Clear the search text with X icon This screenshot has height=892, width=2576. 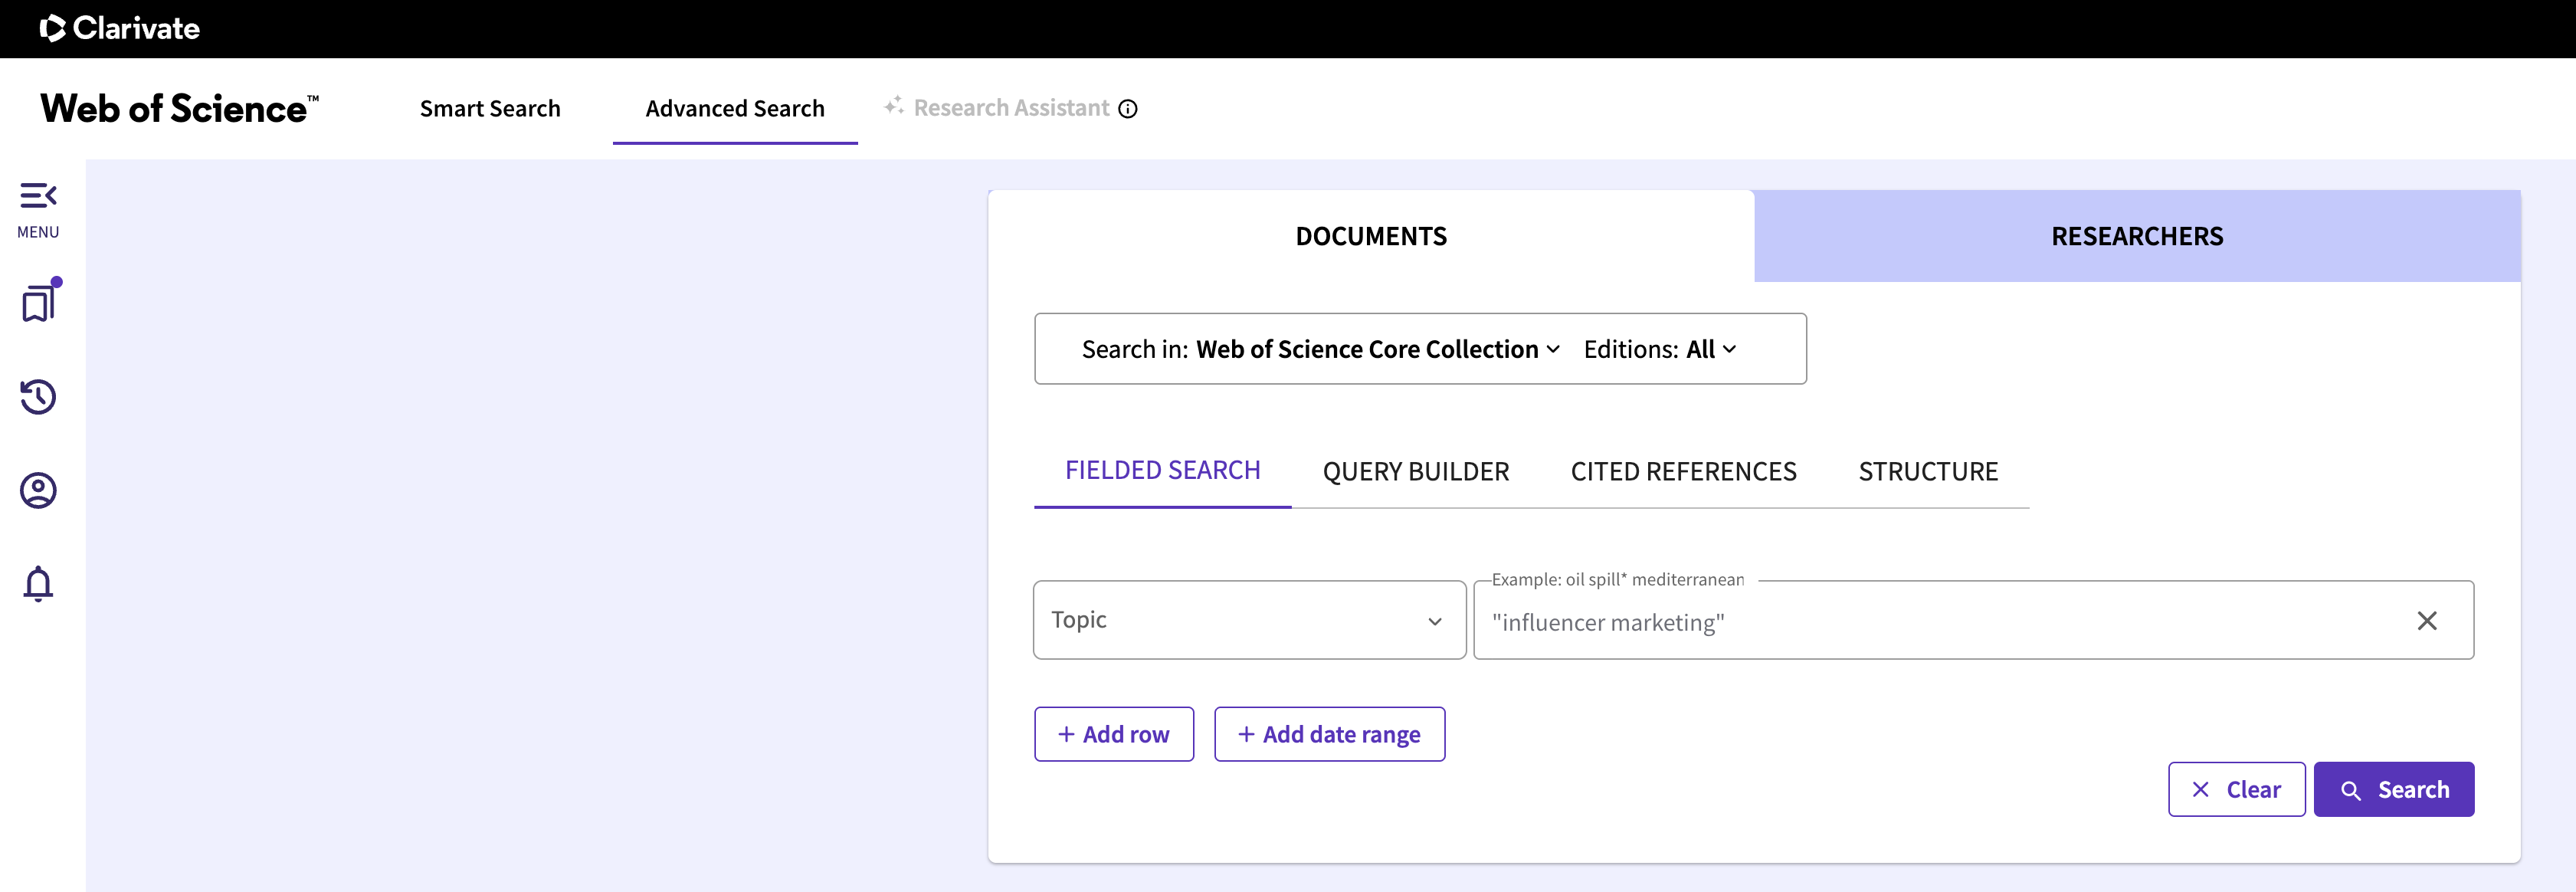(2426, 621)
